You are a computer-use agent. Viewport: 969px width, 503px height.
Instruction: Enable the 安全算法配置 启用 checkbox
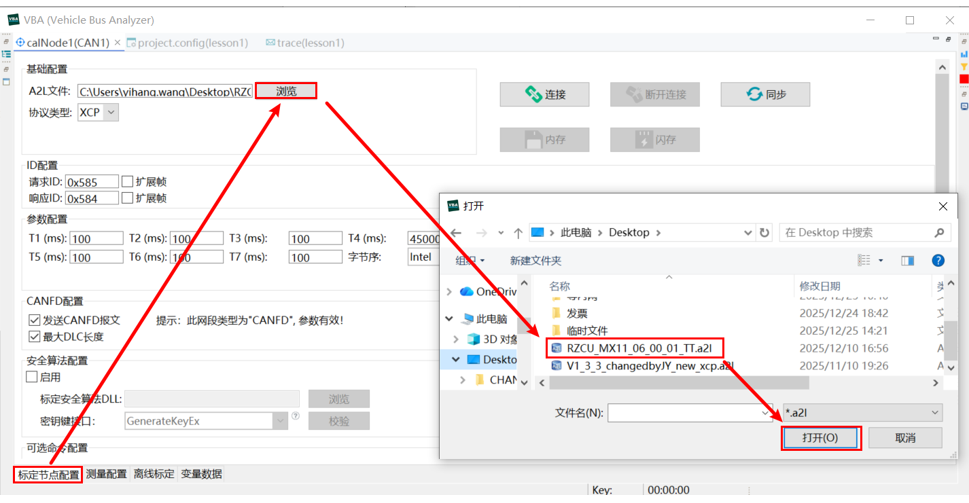pos(32,376)
